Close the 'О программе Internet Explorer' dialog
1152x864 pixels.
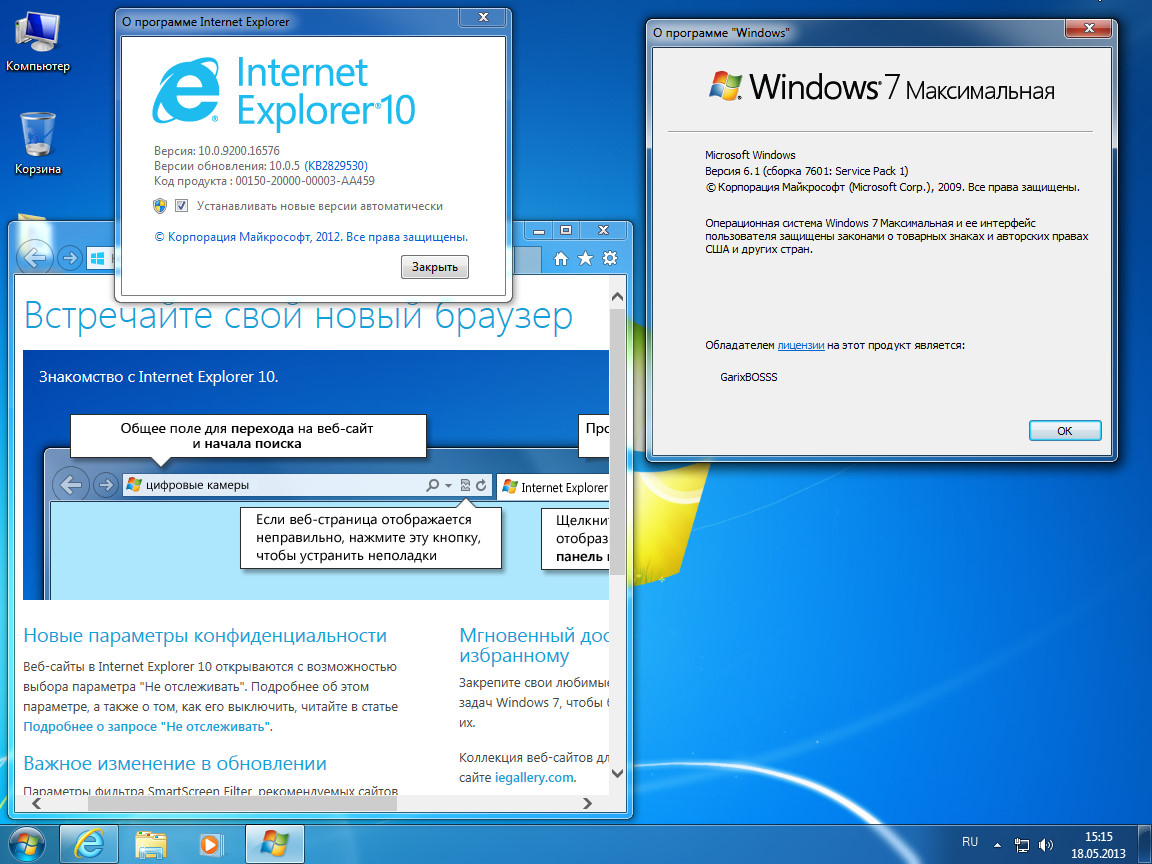pyautogui.click(x=483, y=18)
